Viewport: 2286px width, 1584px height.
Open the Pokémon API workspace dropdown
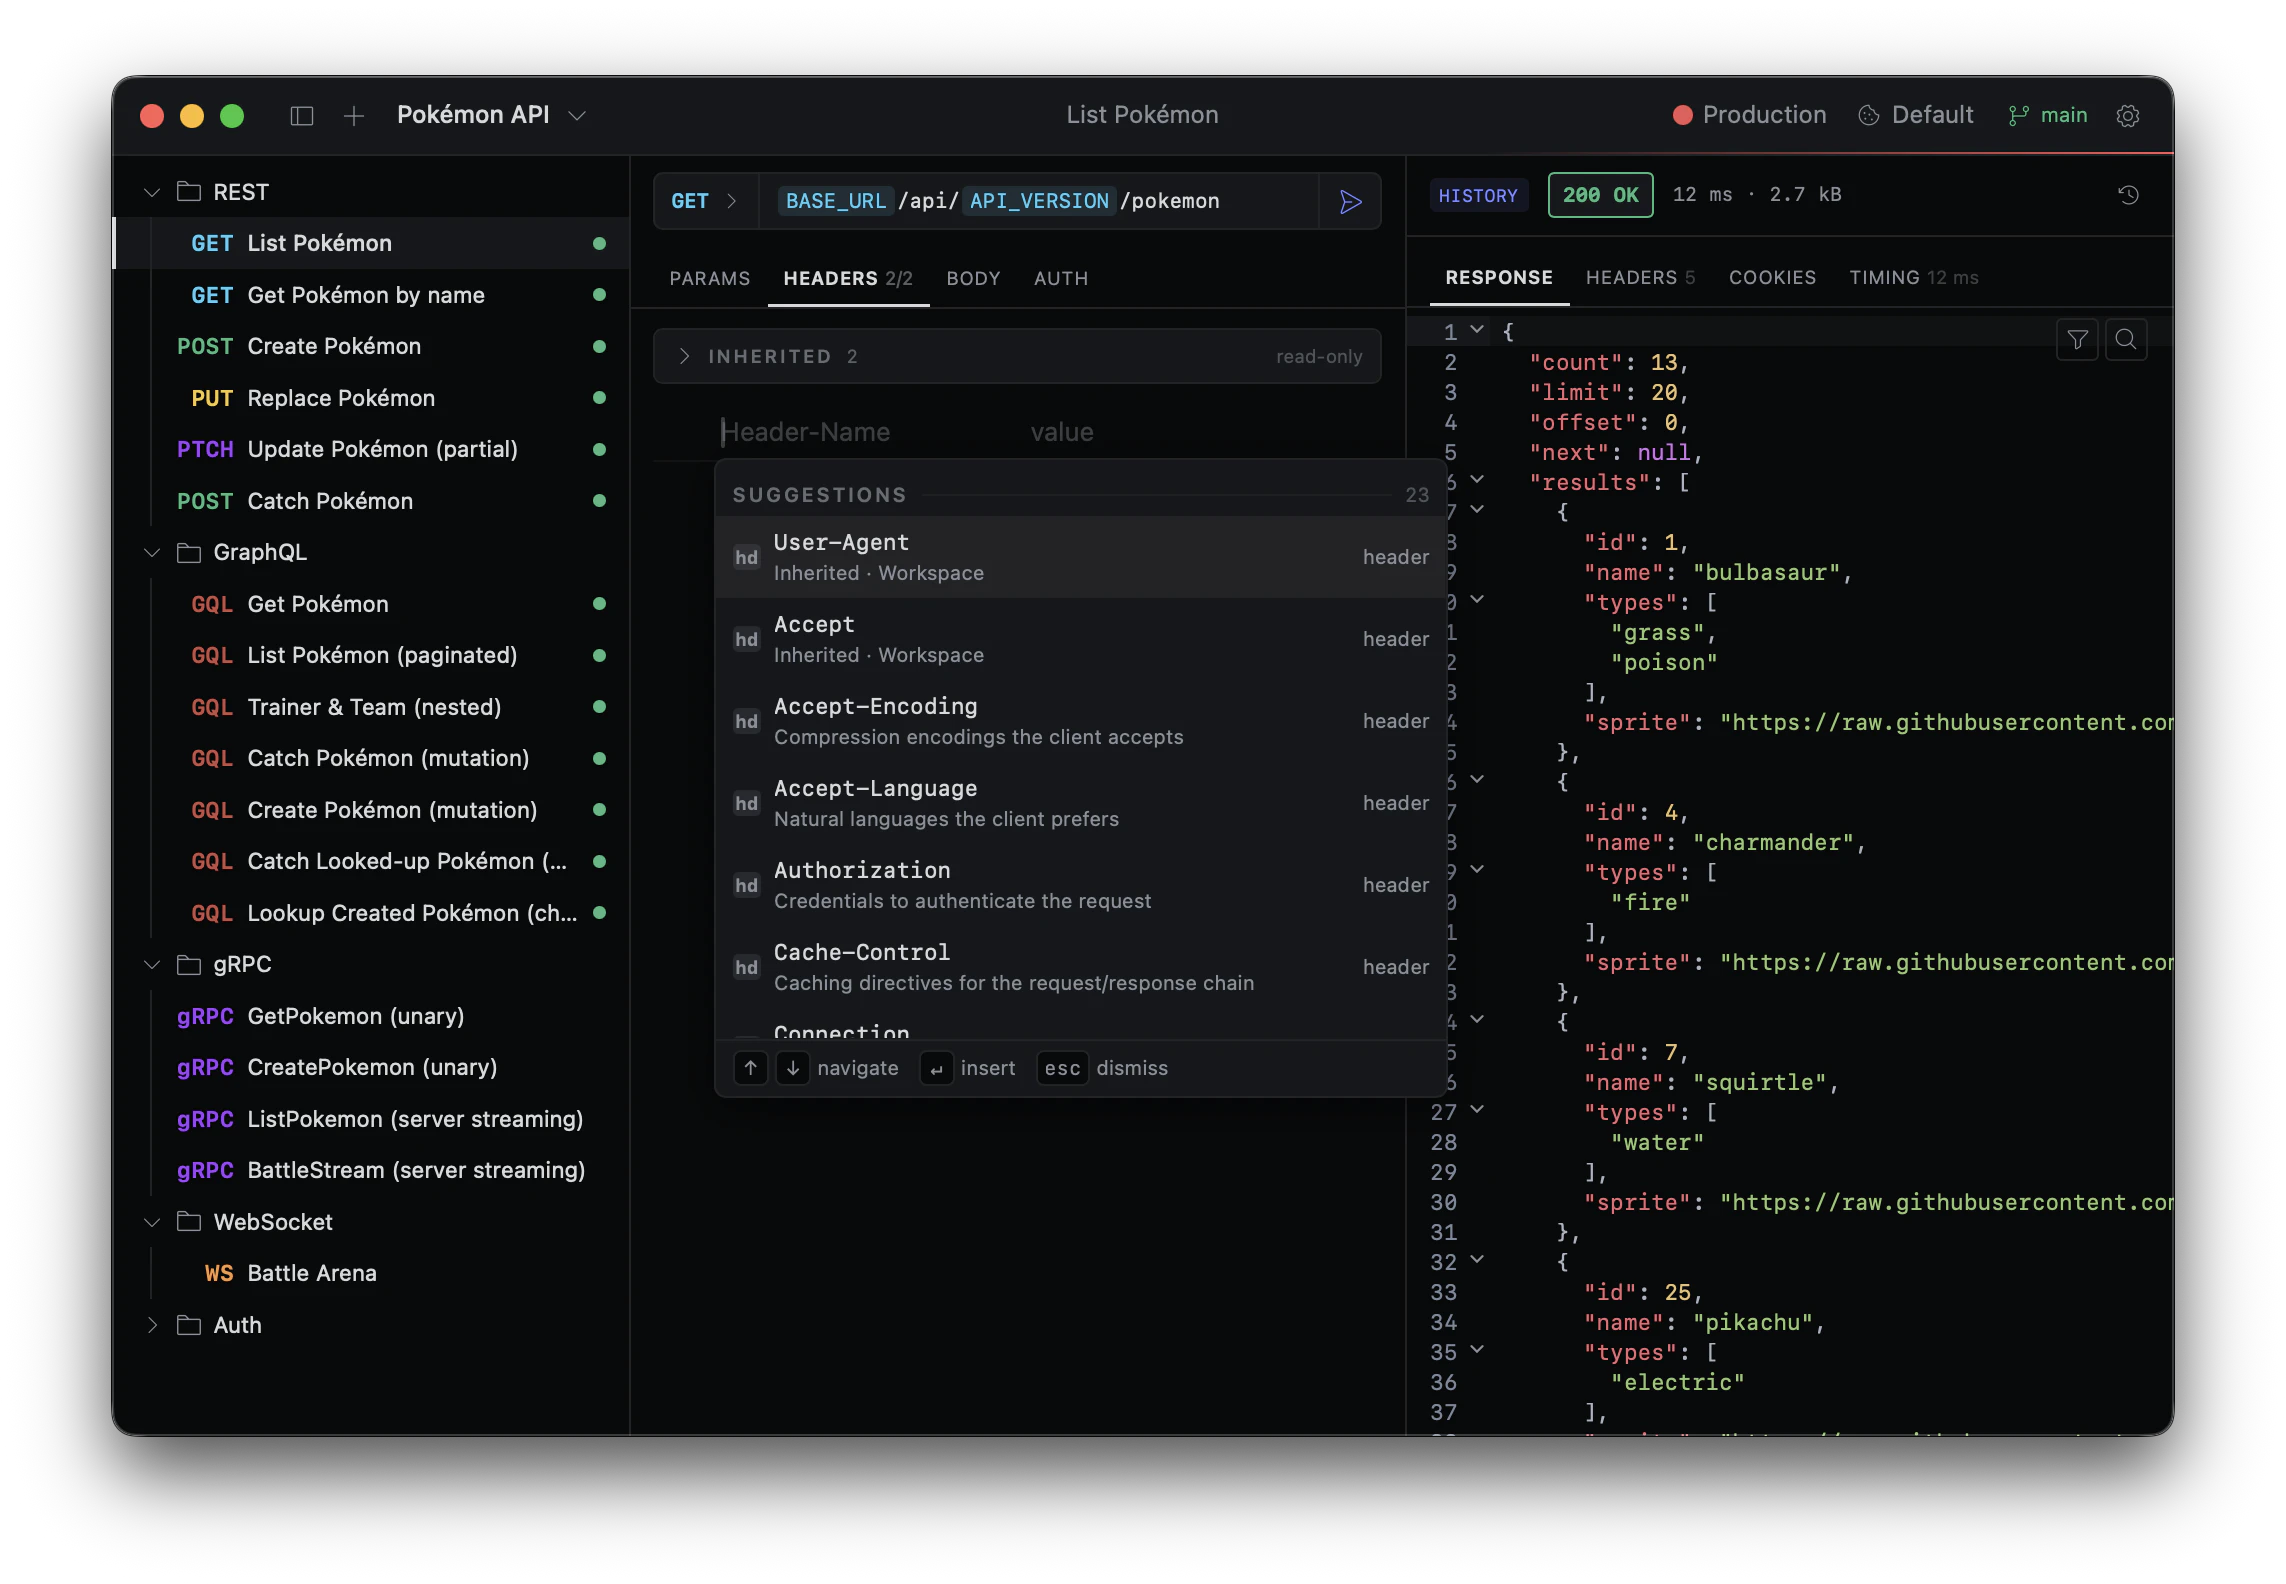(491, 116)
